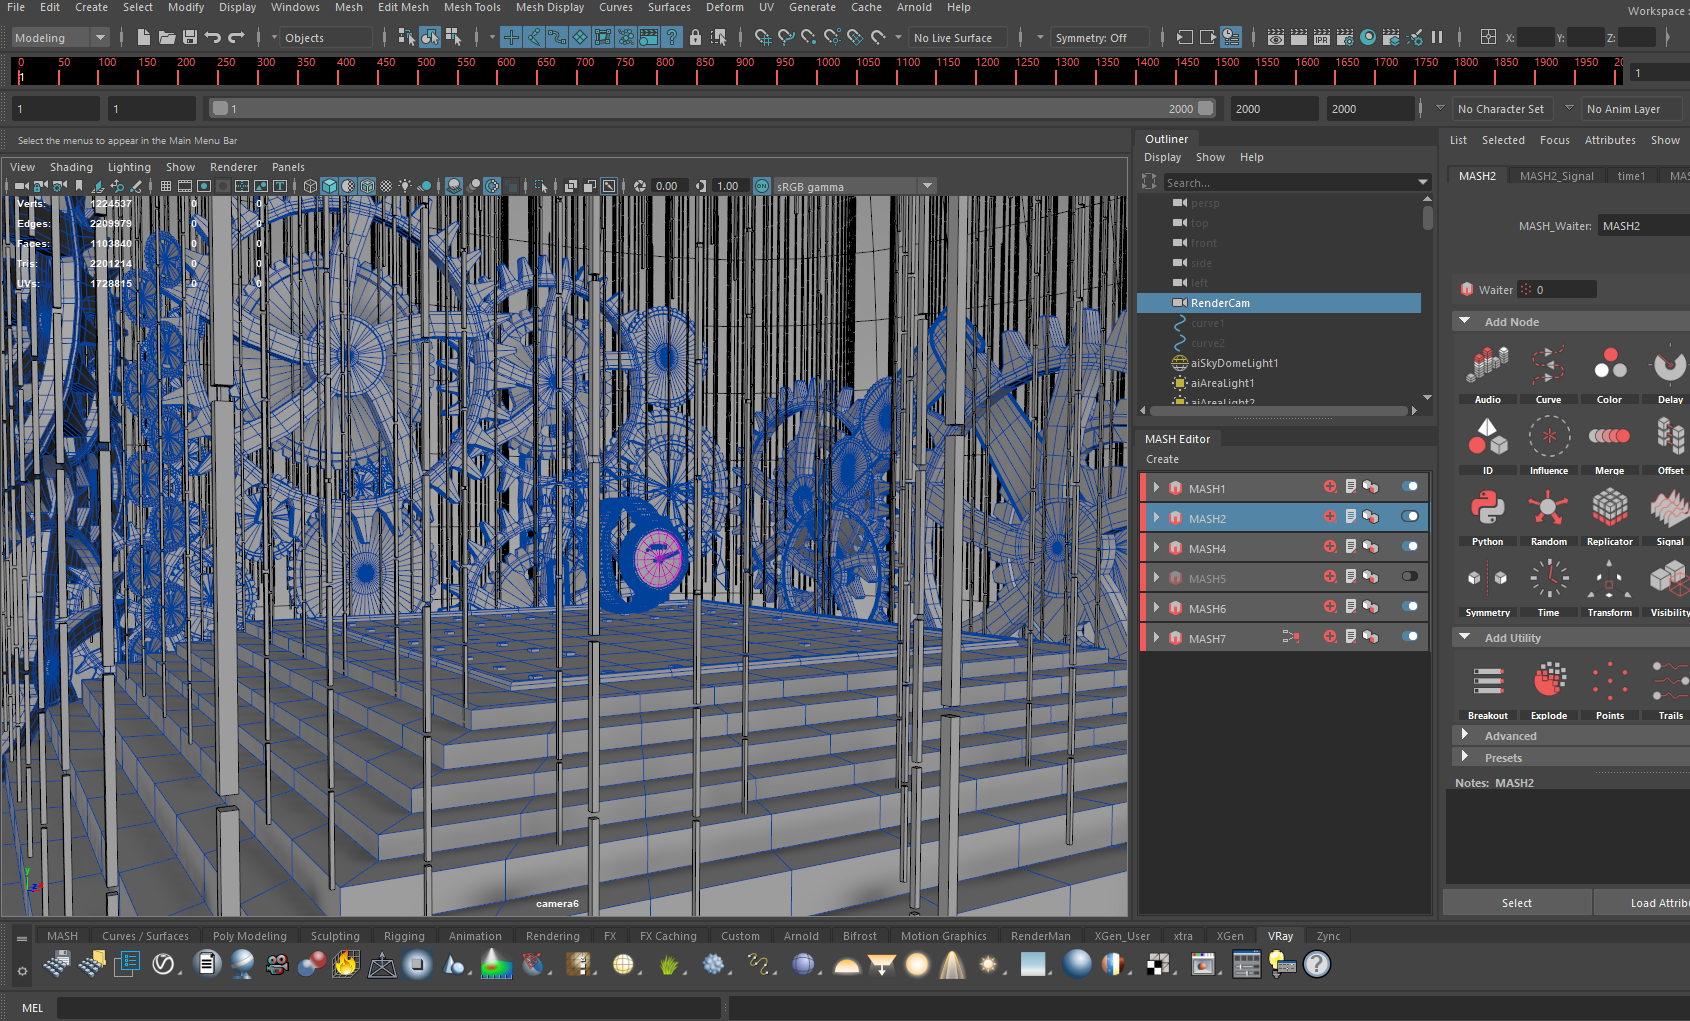Click the No Live Surface field

[x=957, y=38]
